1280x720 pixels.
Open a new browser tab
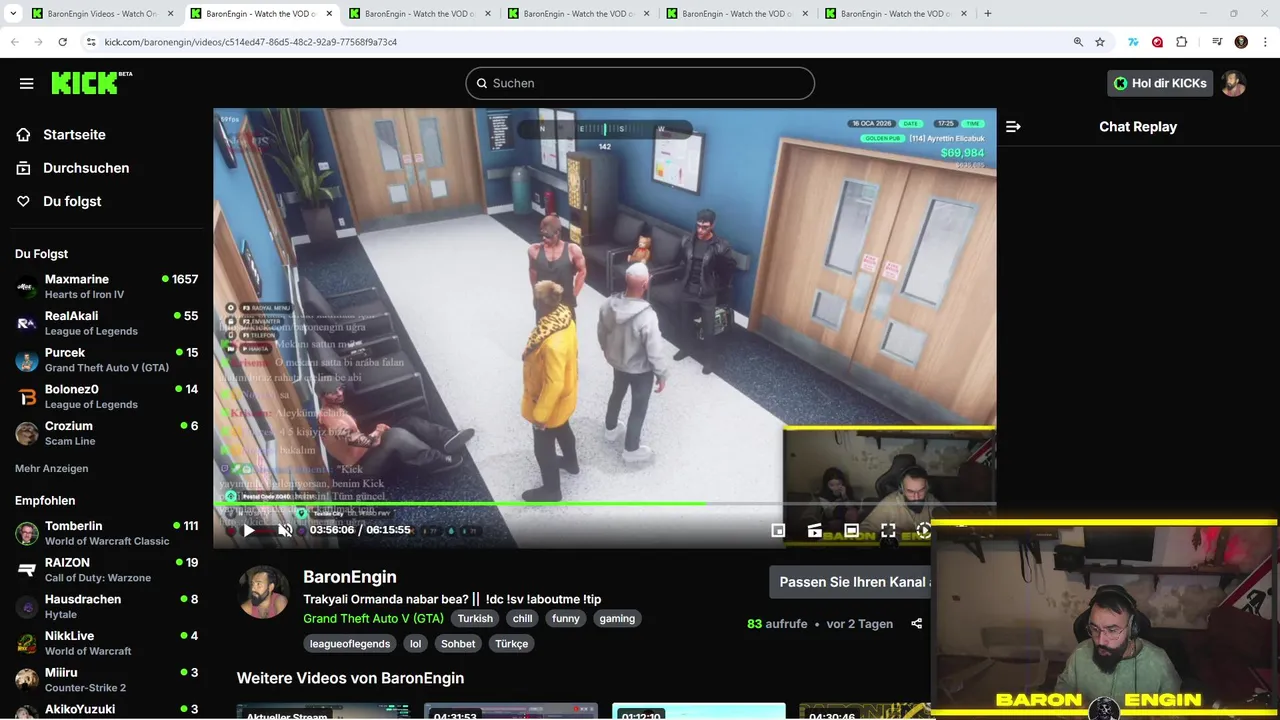988,14
